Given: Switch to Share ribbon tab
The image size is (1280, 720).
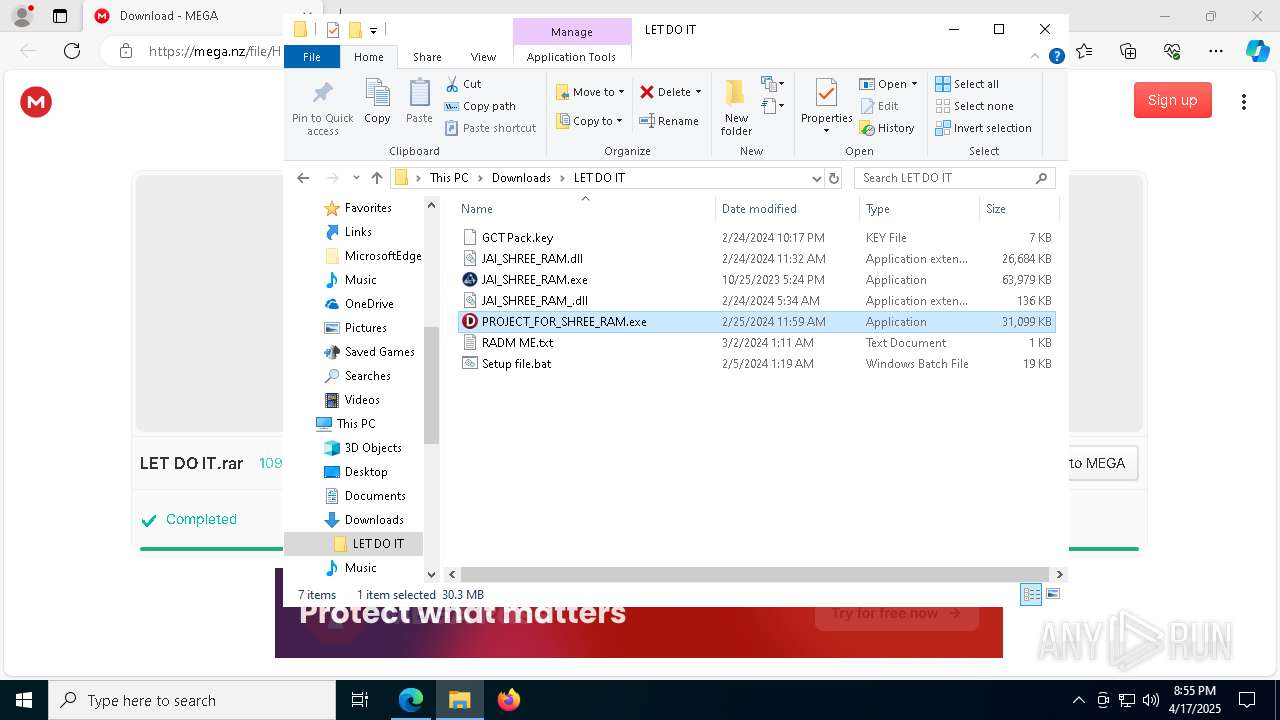Looking at the screenshot, I should pos(427,57).
